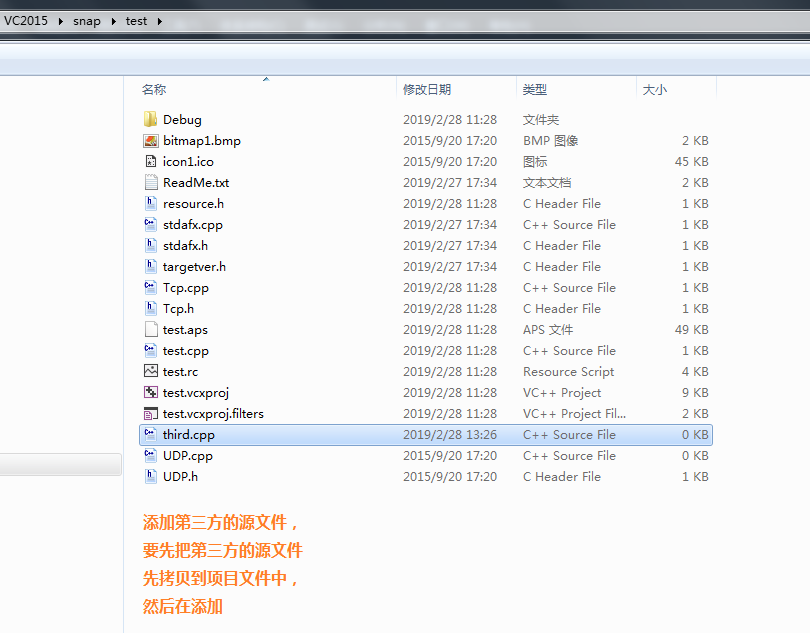Click the UDP.h header file icon
810x633 pixels.
150,476
